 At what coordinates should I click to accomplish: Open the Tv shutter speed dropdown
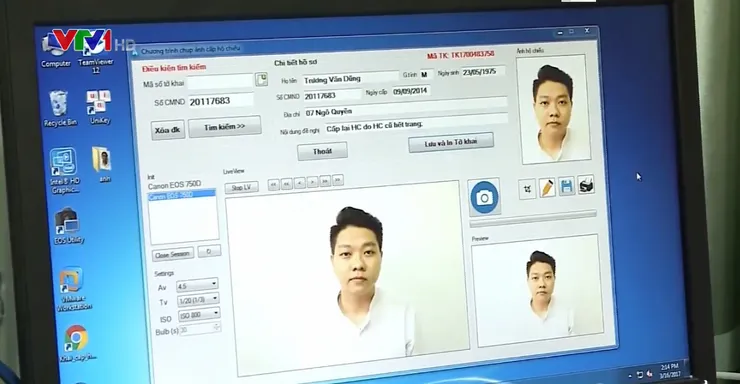(199, 300)
